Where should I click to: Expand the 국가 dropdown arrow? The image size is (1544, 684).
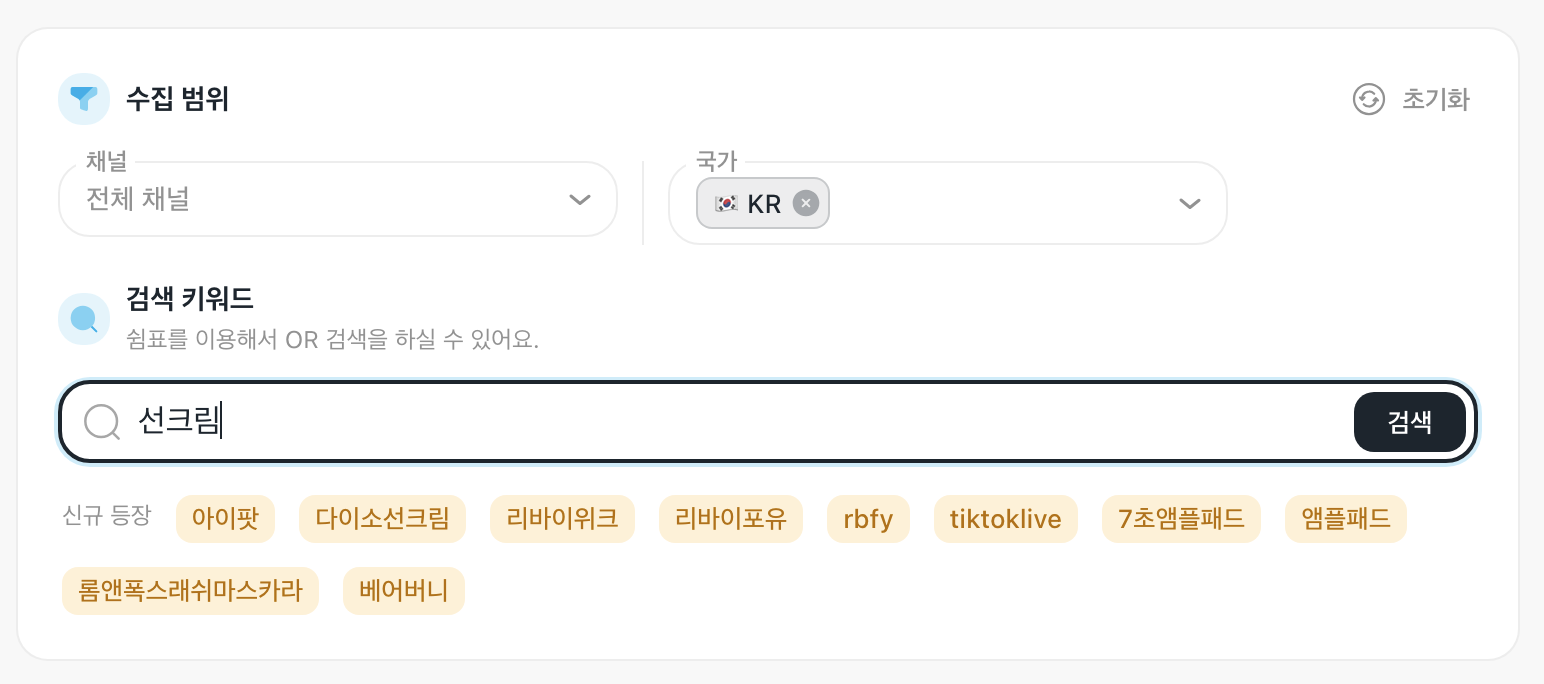(1189, 203)
